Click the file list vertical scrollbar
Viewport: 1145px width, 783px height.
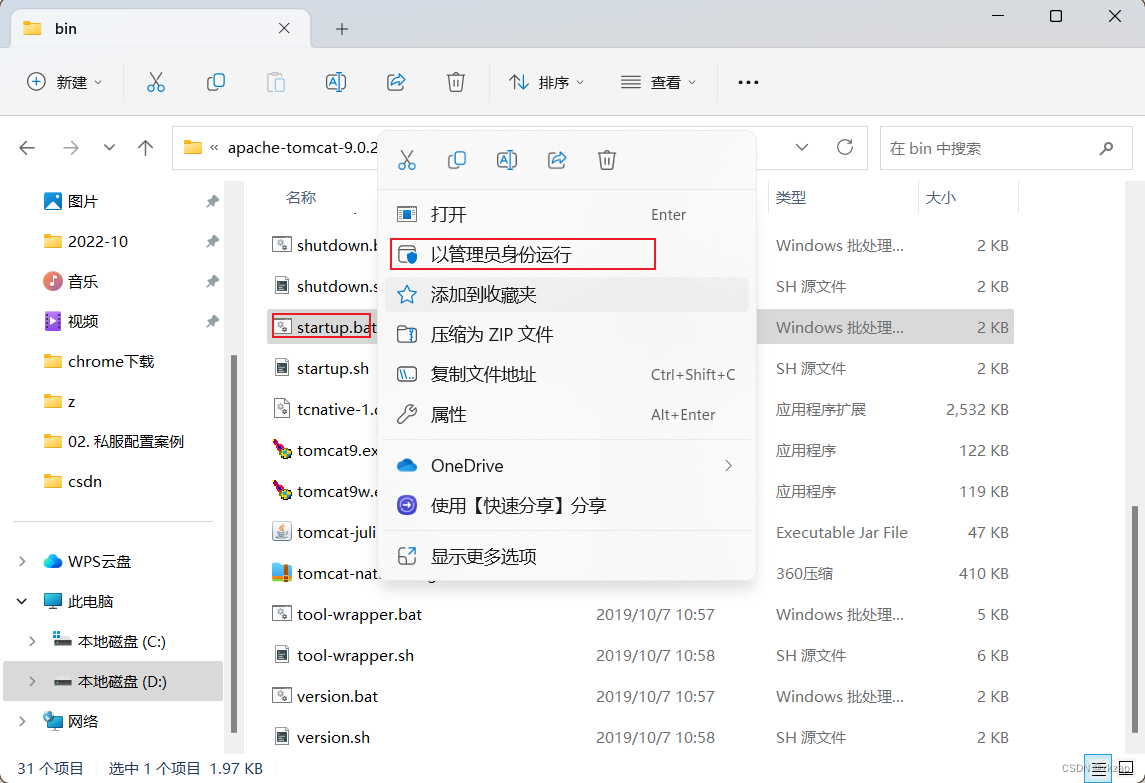[1135, 617]
